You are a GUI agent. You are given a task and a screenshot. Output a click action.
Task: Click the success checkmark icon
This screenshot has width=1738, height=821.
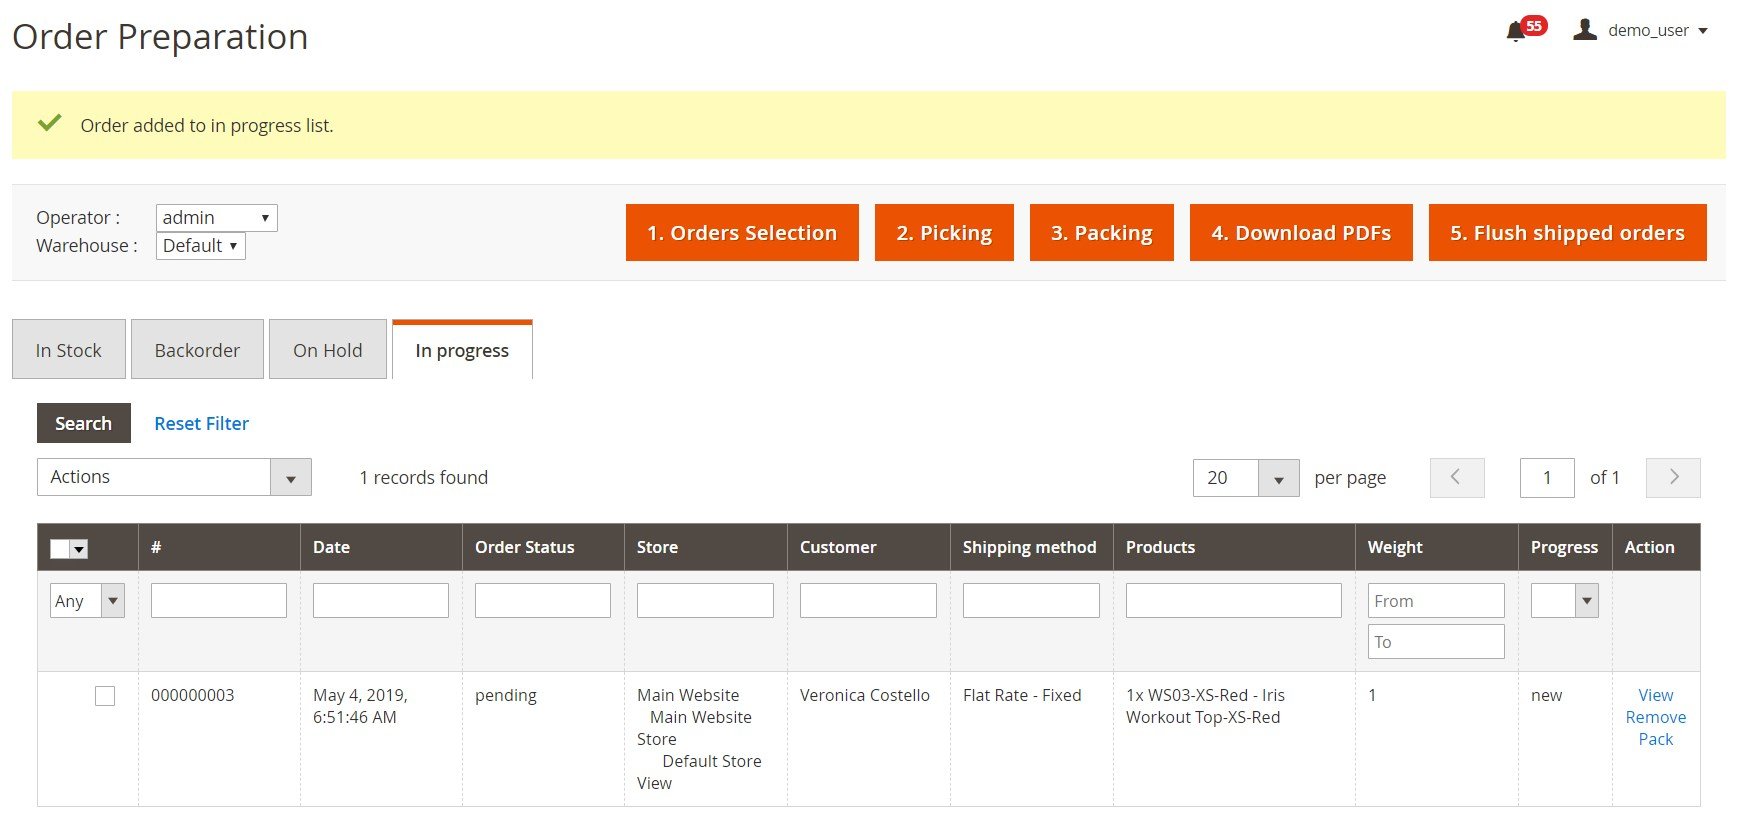point(50,123)
